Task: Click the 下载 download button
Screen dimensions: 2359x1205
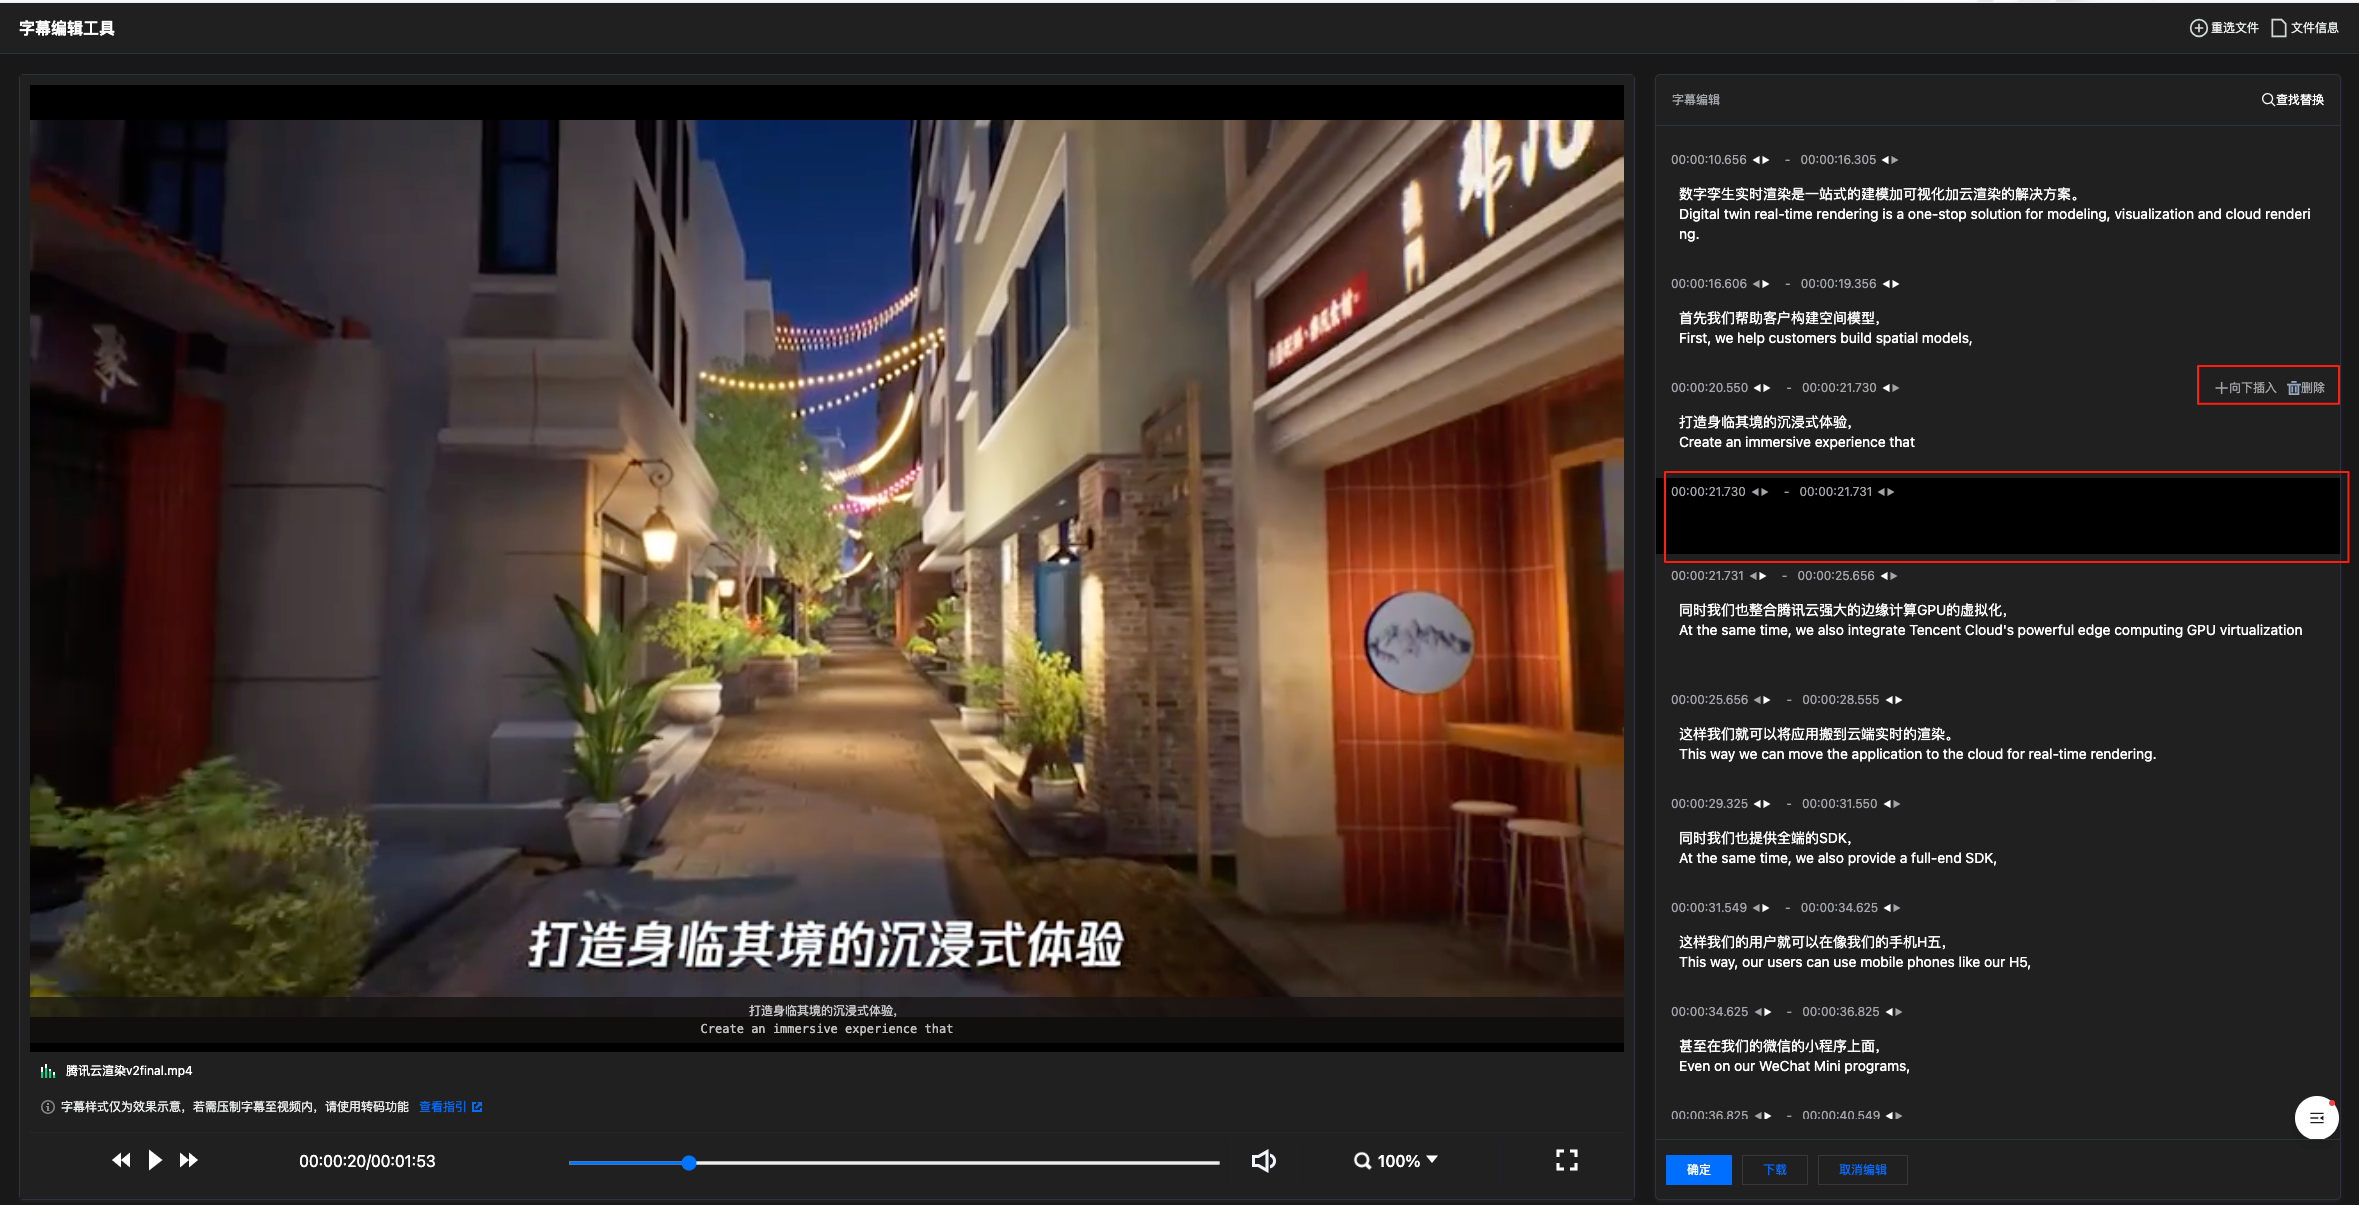Action: (1774, 1170)
